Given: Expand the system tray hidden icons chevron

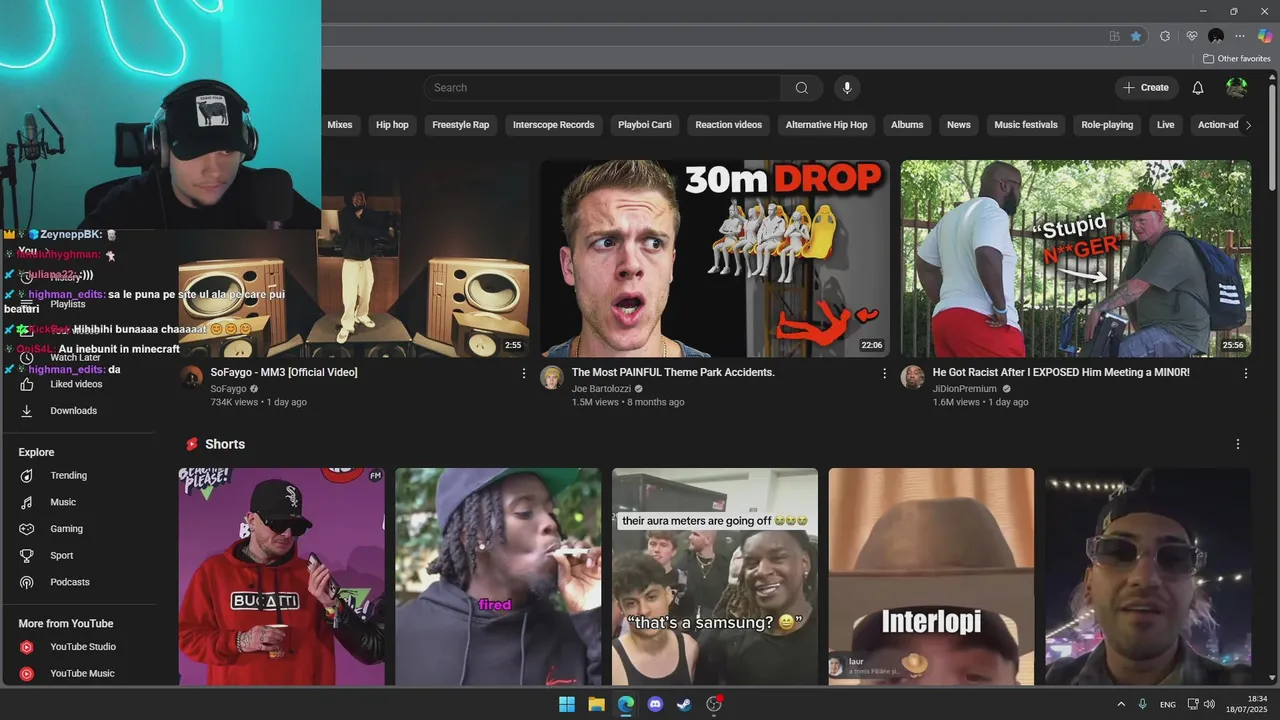Looking at the screenshot, I should [1121, 704].
